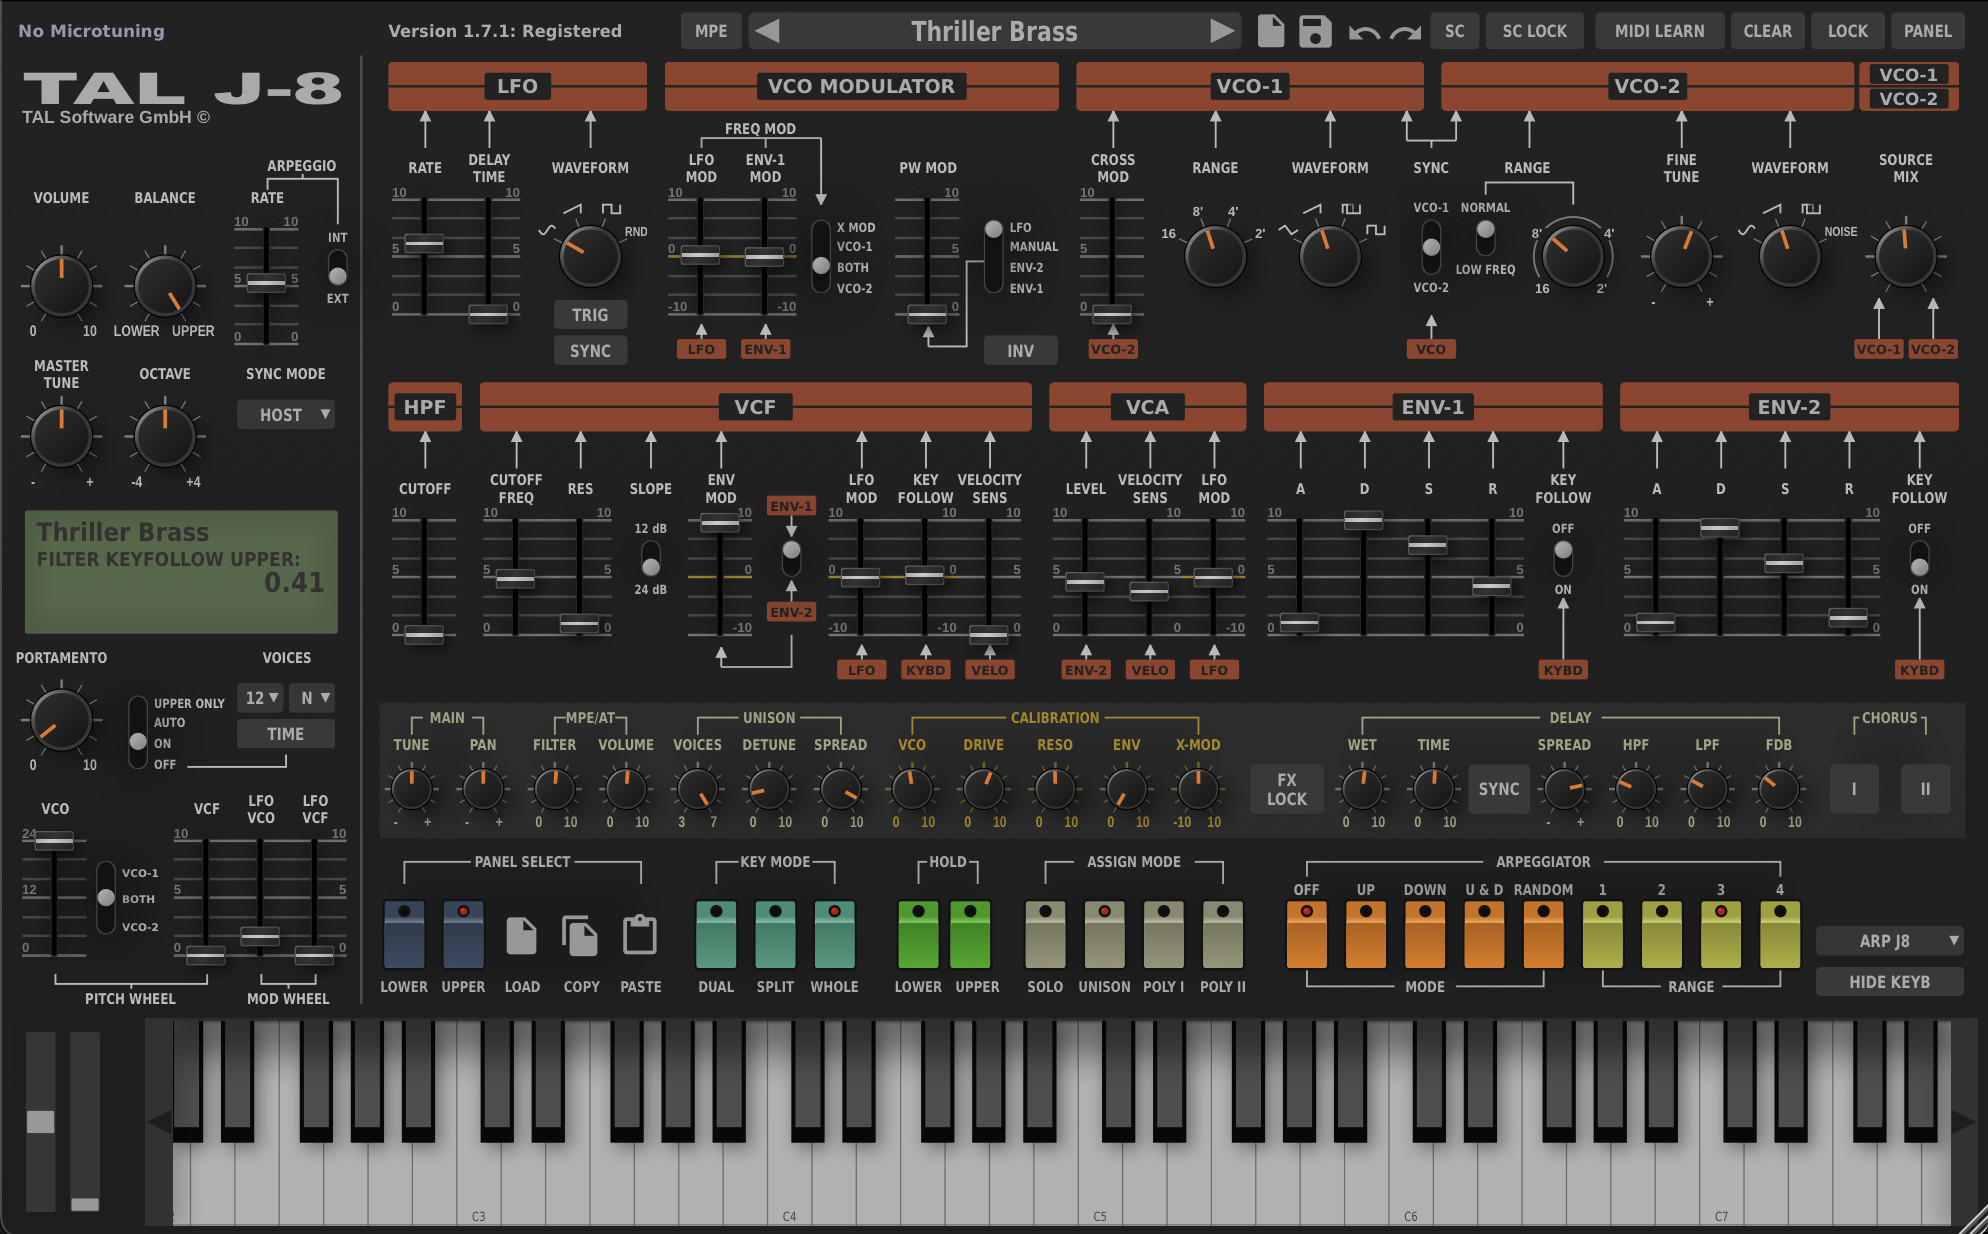Copy panel settings using the COPY icon
Viewport: 1988px width, 1234px height.
click(x=581, y=935)
